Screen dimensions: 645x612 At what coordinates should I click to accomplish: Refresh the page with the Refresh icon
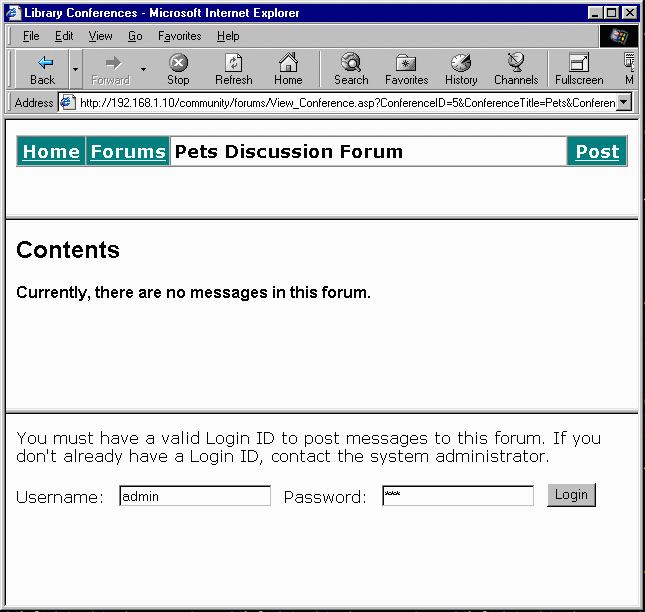pyautogui.click(x=233, y=63)
